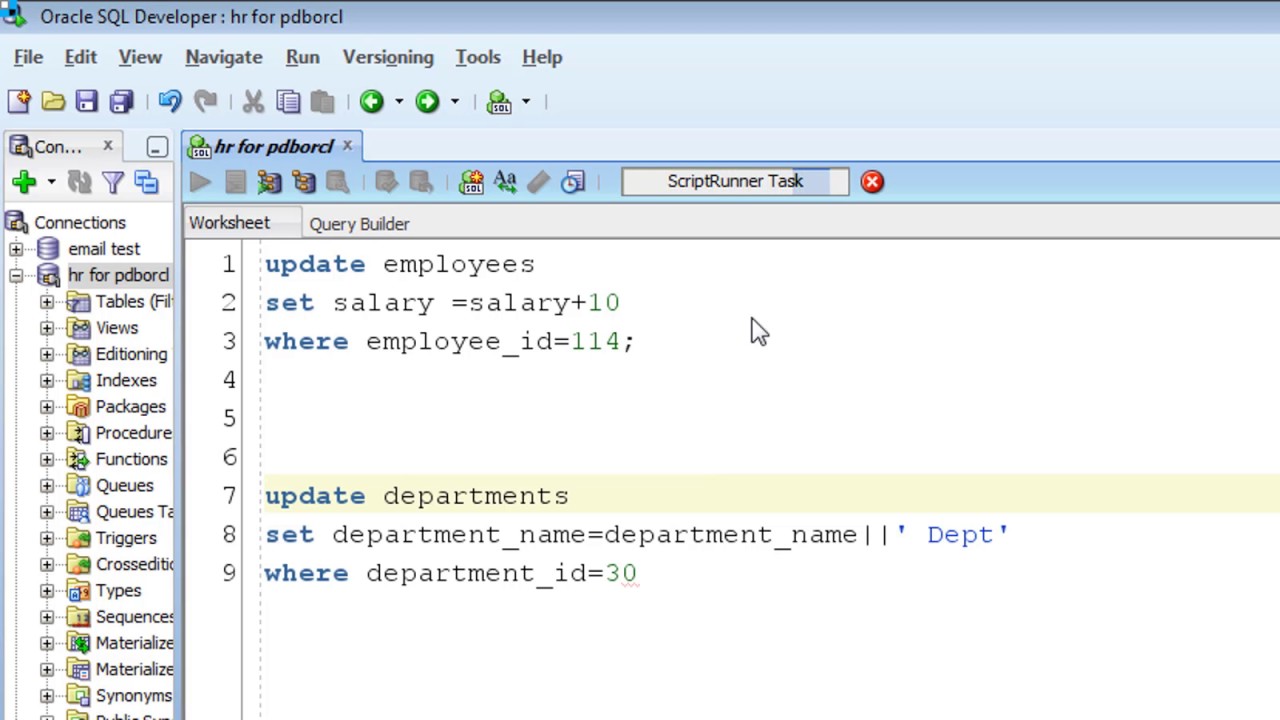This screenshot has width=1280, height=720.
Task: Click the Paste clipboard icon
Action: click(322, 101)
